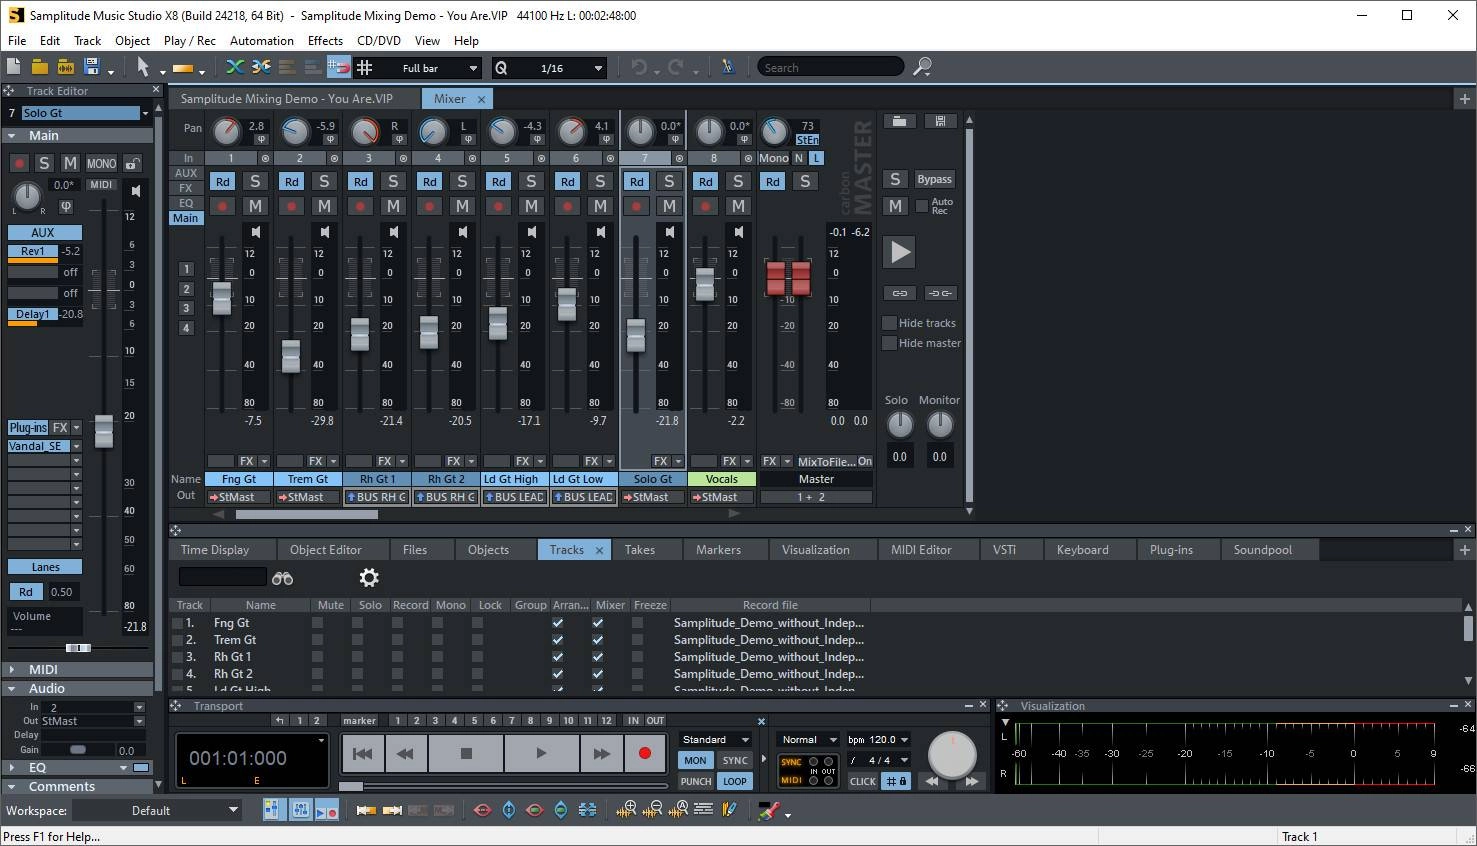Expand the Comments section in Track Editor
This screenshot has width=1477, height=846.
tap(77, 787)
